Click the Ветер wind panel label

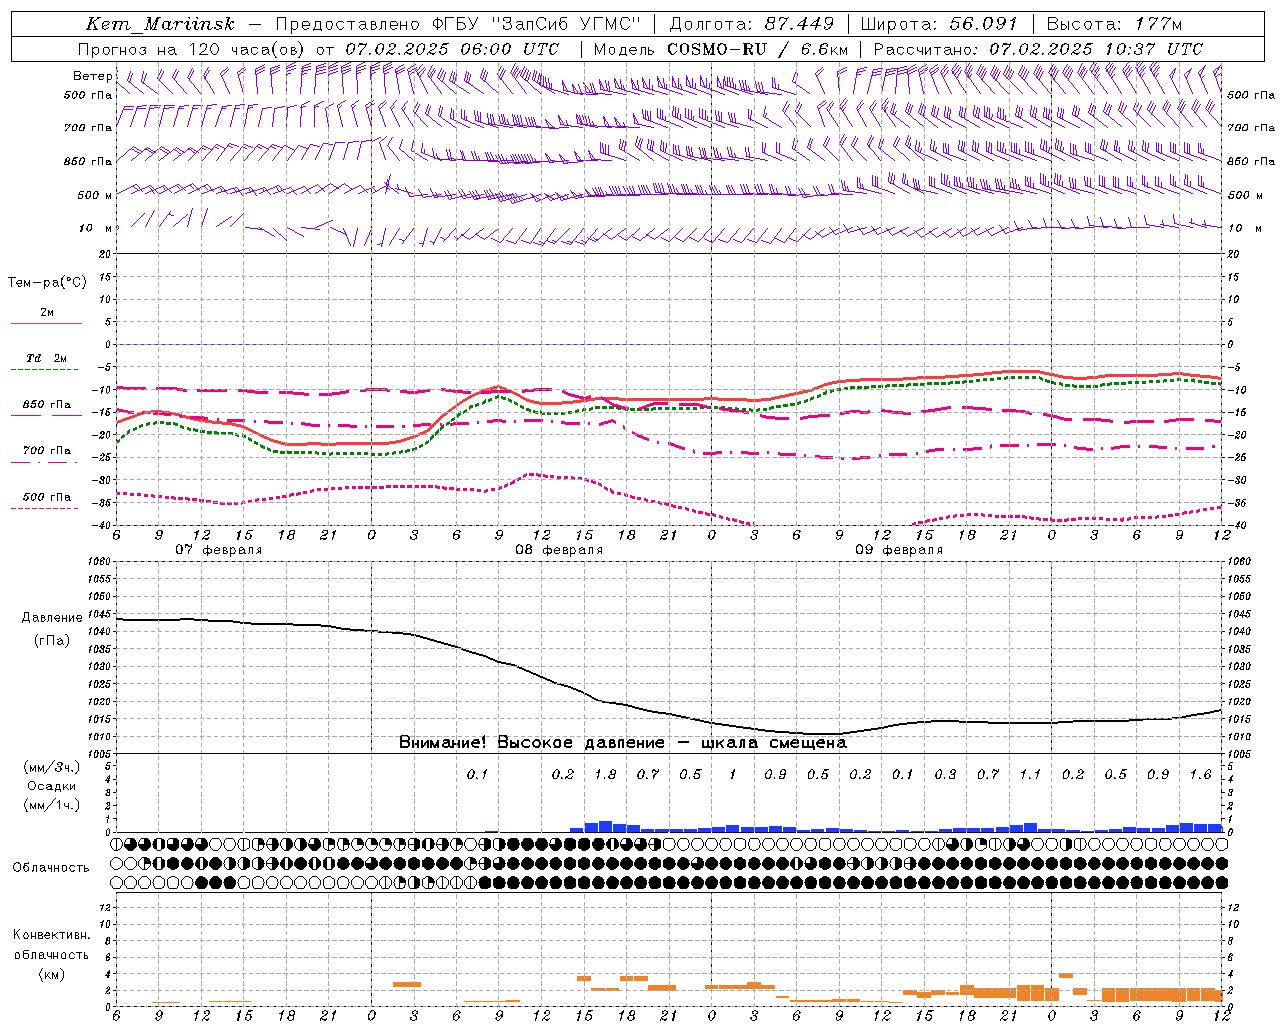(92, 76)
